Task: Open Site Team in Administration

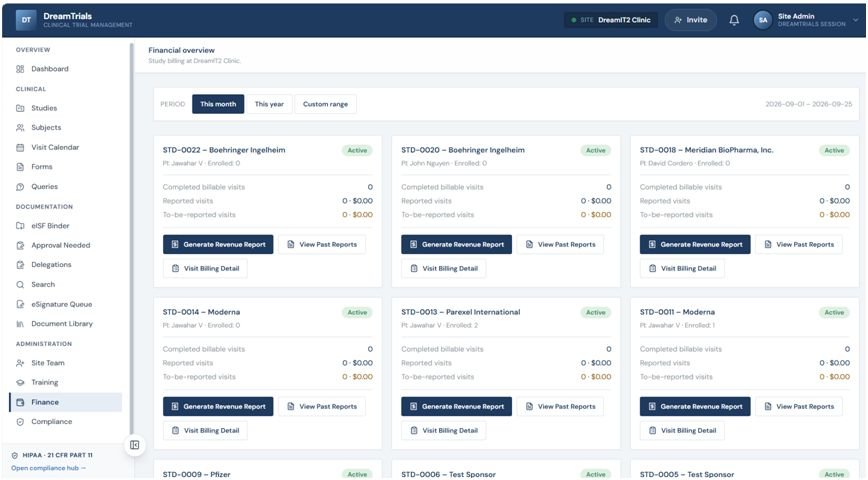Action: click(65, 363)
